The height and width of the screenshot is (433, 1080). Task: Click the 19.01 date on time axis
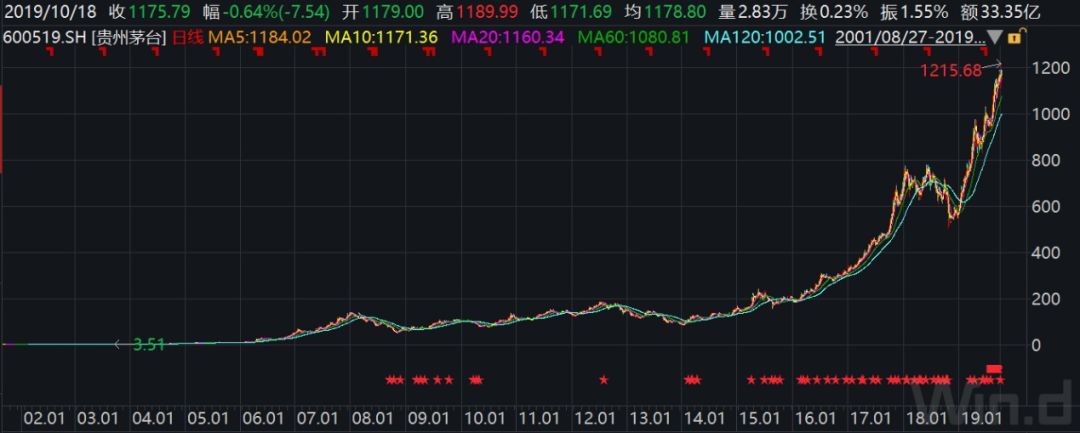982,418
